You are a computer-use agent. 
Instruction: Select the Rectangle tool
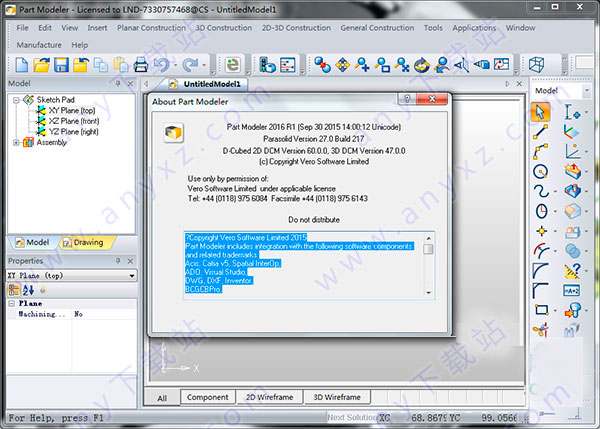[x=541, y=310]
